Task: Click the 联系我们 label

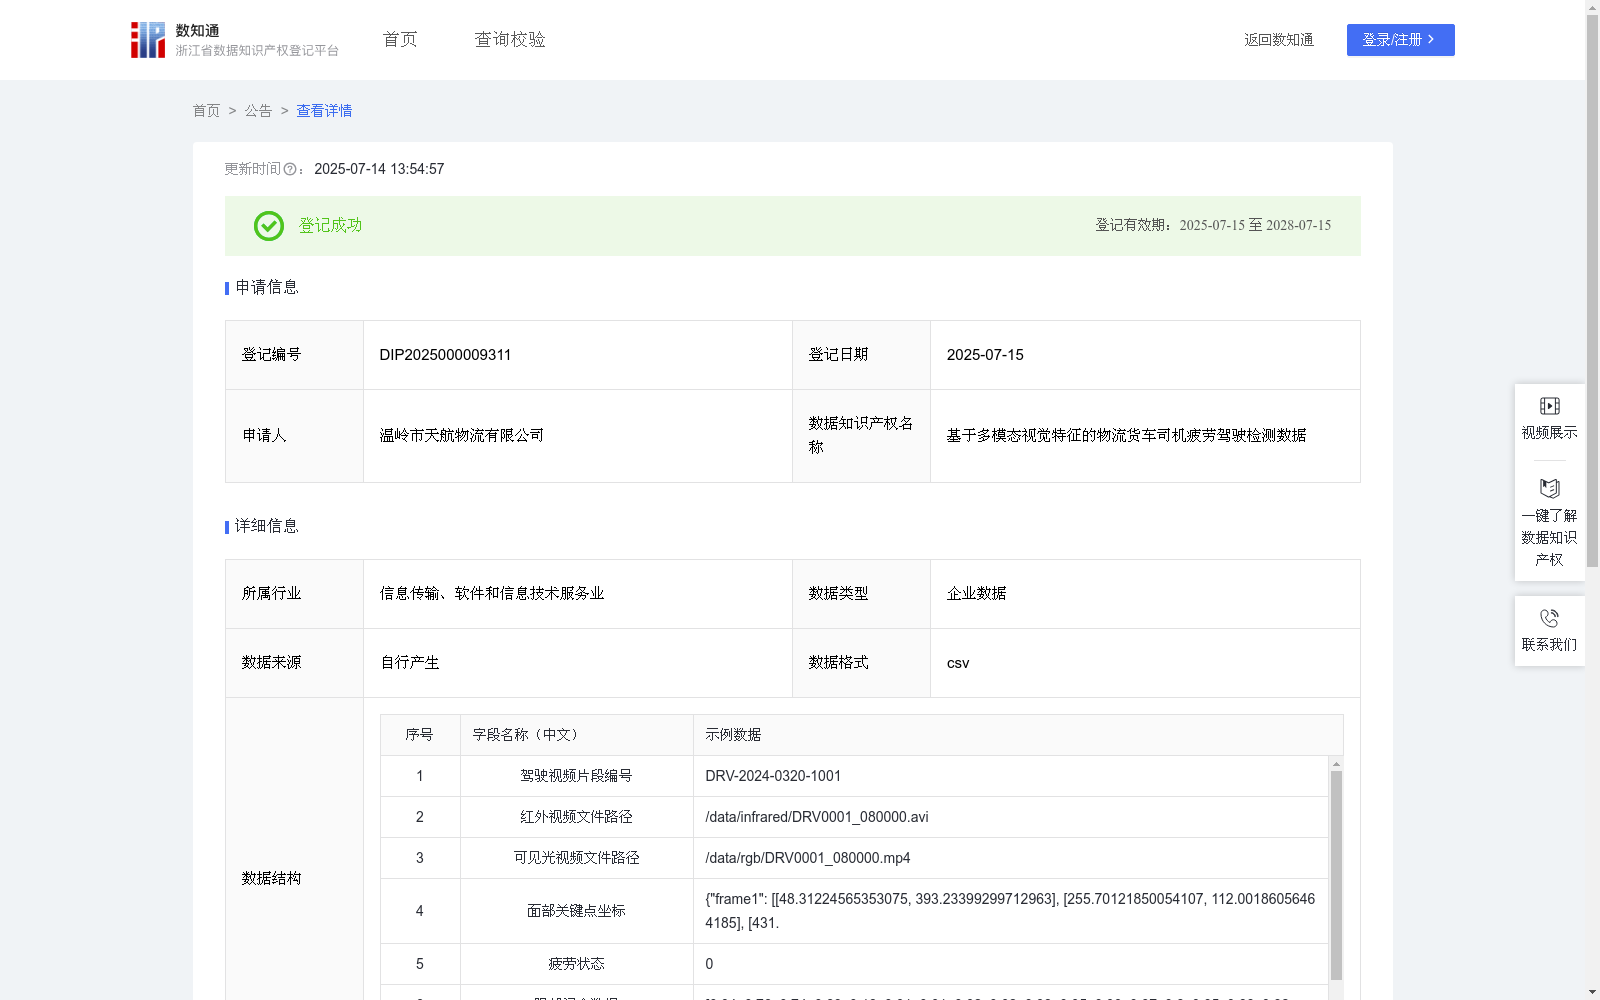Action: pyautogui.click(x=1550, y=645)
